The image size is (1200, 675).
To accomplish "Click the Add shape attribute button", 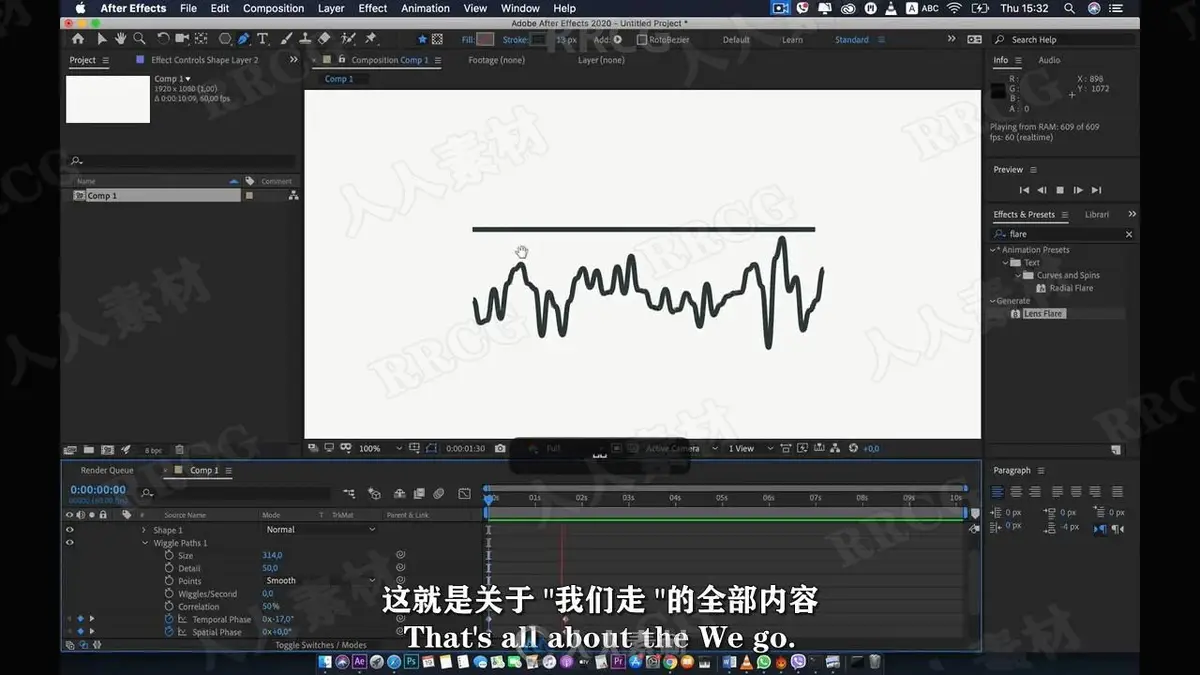I will coord(617,40).
